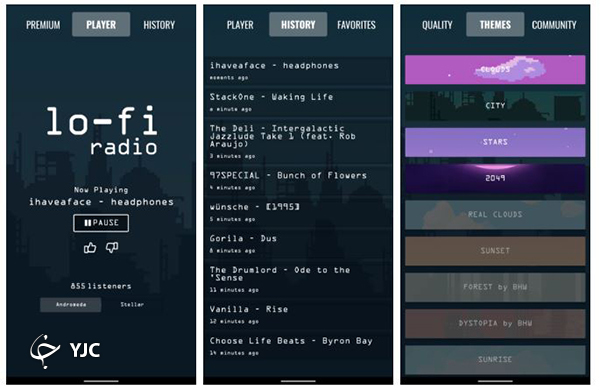Image resolution: width=600 pixels, height=390 pixels.
Task: Select The Deli - Intergalactic Jazzlude entry
Action: click(x=298, y=142)
